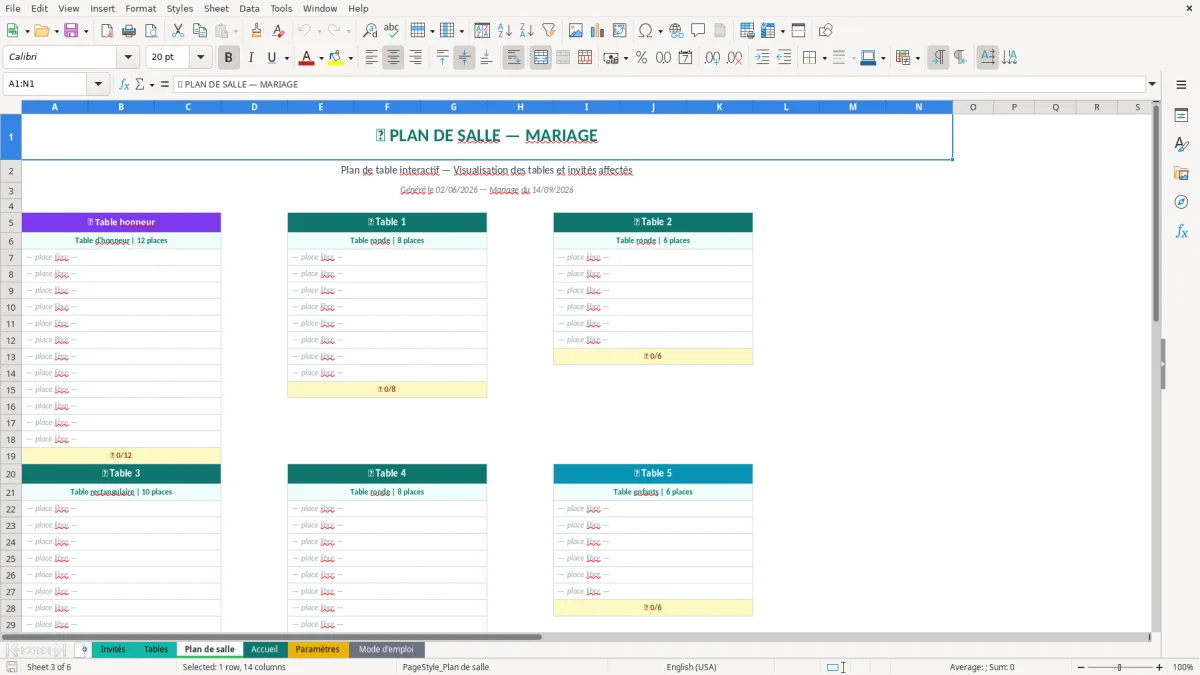The width and height of the screenshot is (1200, 675).
Task: Format the cell as date
Action: coord(685,58)
